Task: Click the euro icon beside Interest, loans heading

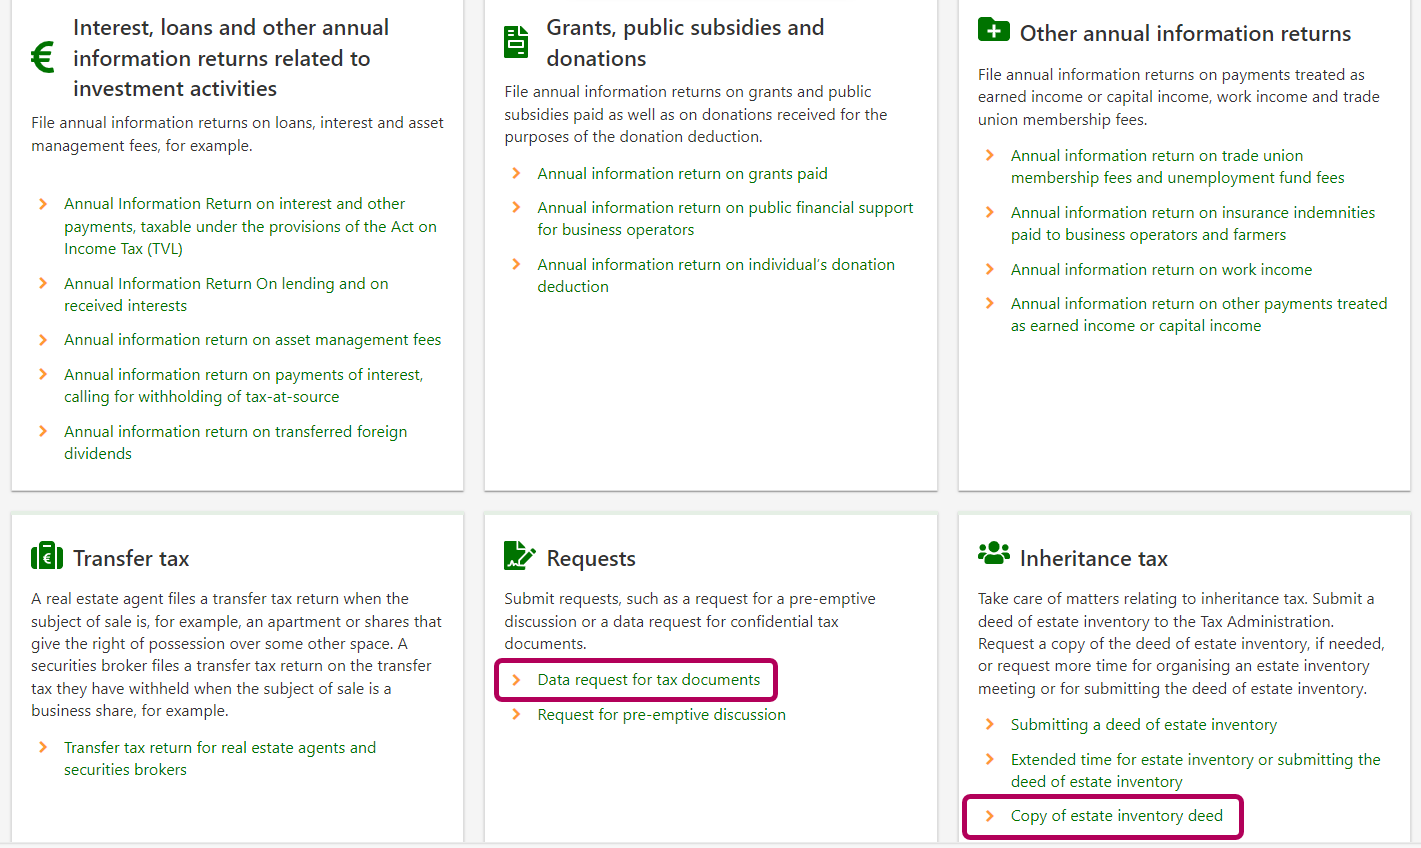Action: pos(42,58)
